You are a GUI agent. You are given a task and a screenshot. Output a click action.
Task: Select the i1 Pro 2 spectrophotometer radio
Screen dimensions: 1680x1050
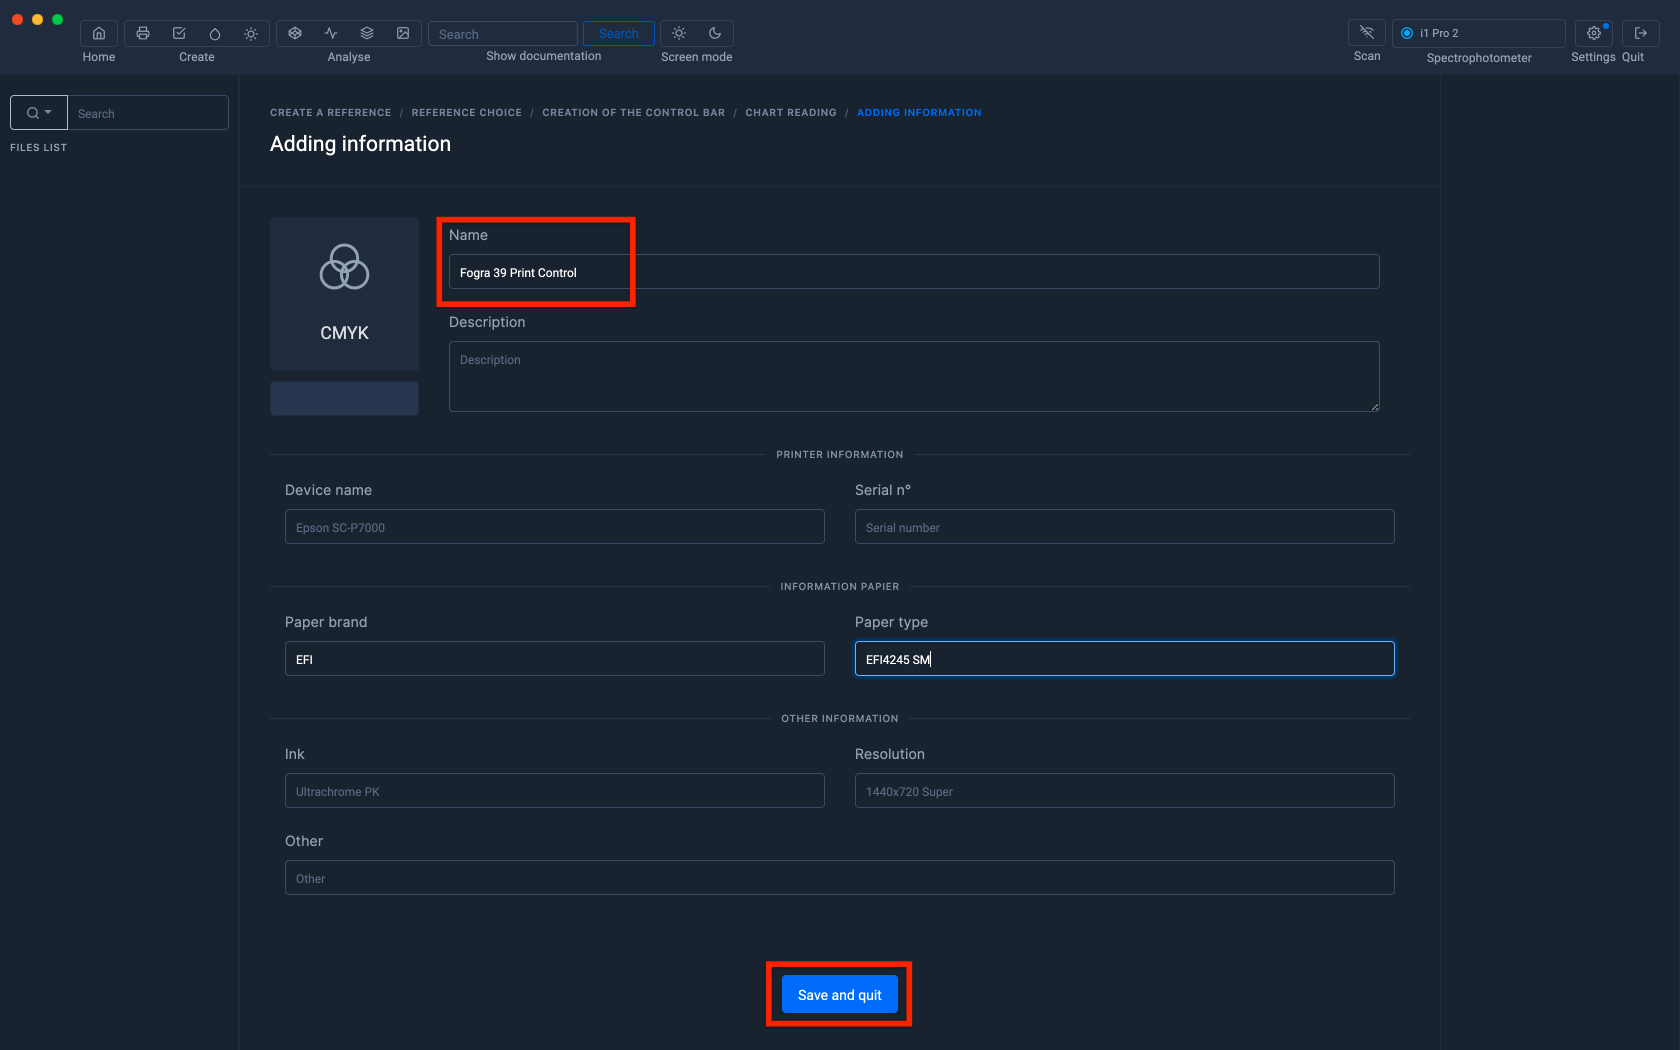(1407, 33)
